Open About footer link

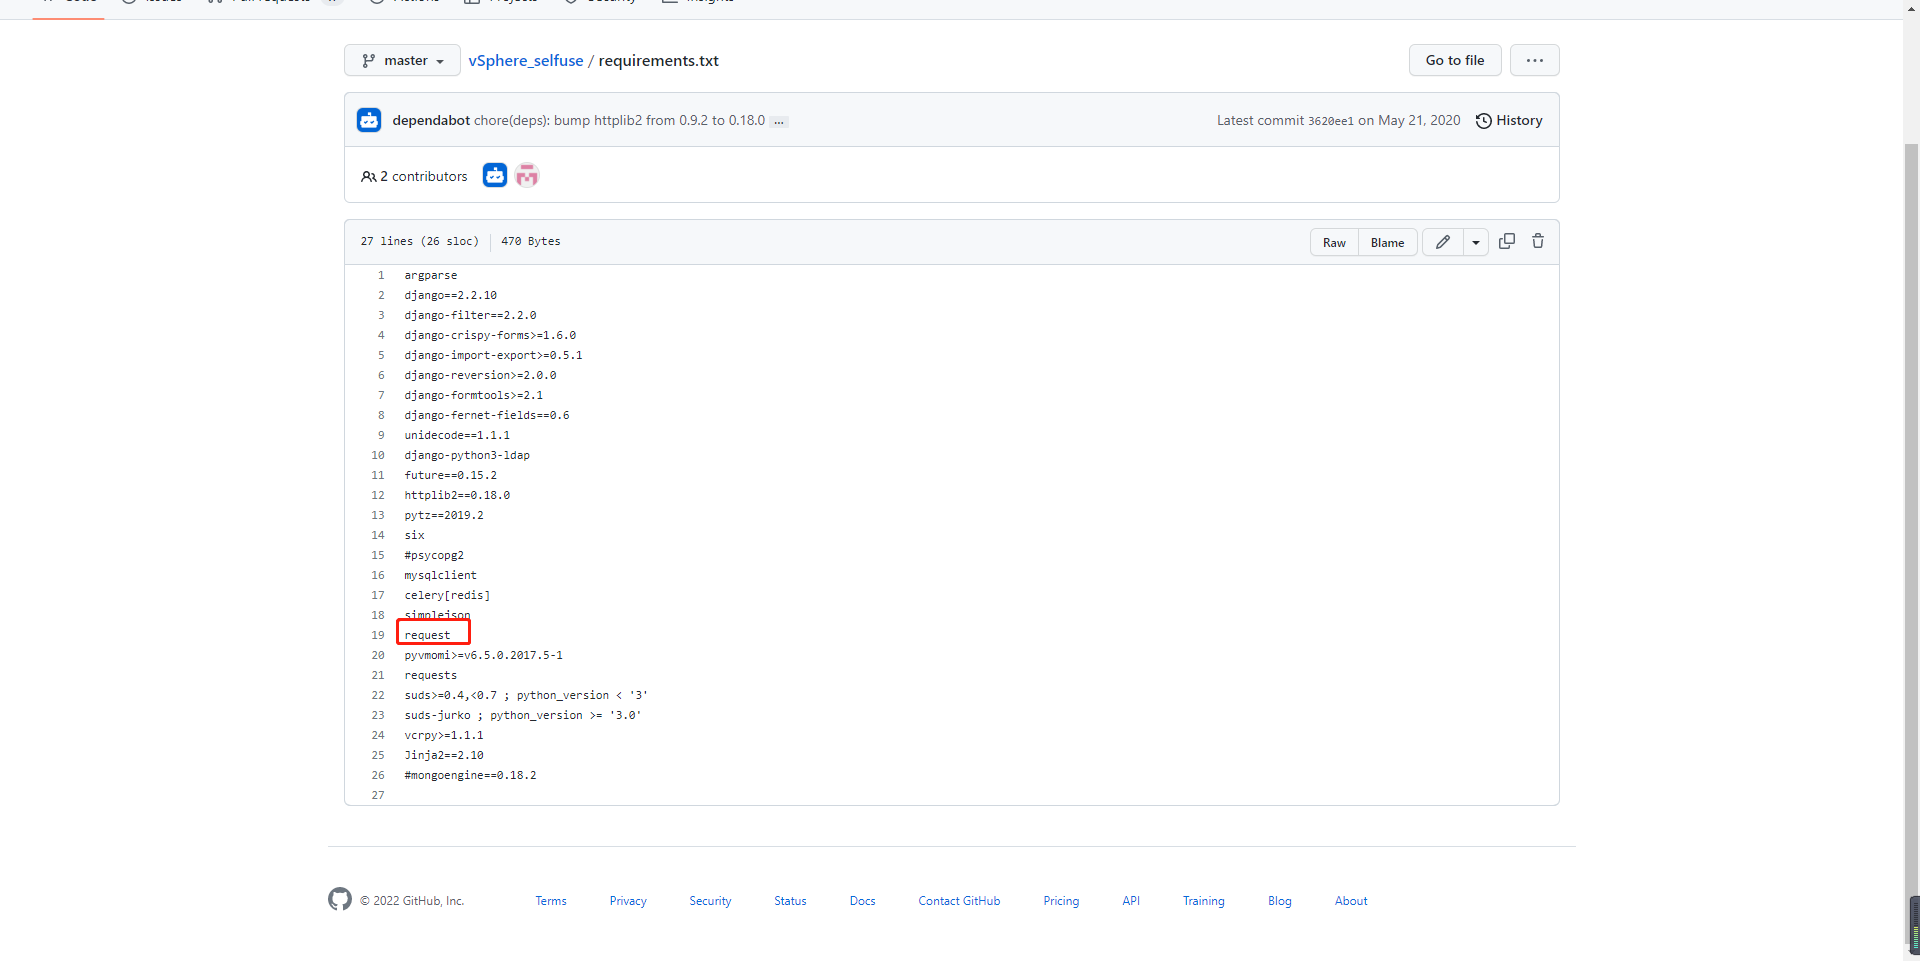[x=1351, y=901]
